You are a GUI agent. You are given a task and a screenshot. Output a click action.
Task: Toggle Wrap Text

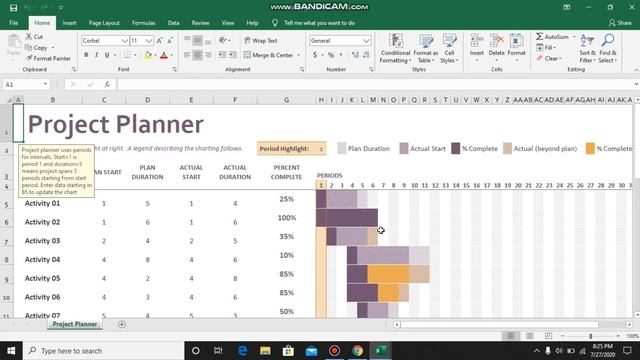pos(261,40)
